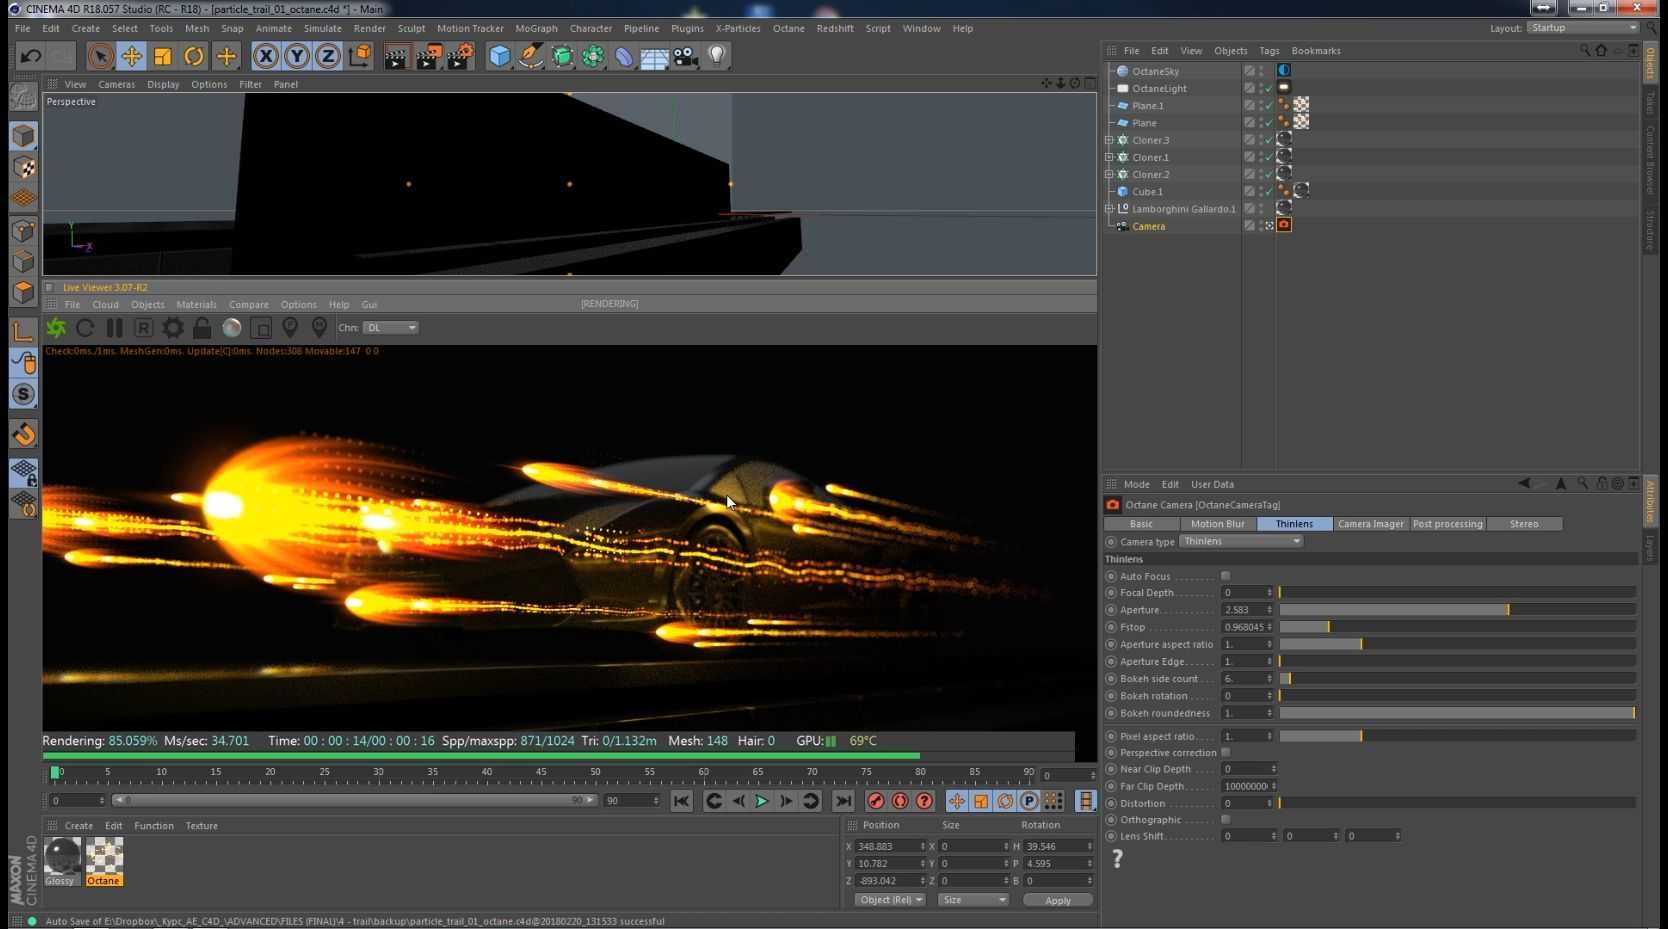Select the Live Selection tool

pyautogui.click(x=99, y=56)
